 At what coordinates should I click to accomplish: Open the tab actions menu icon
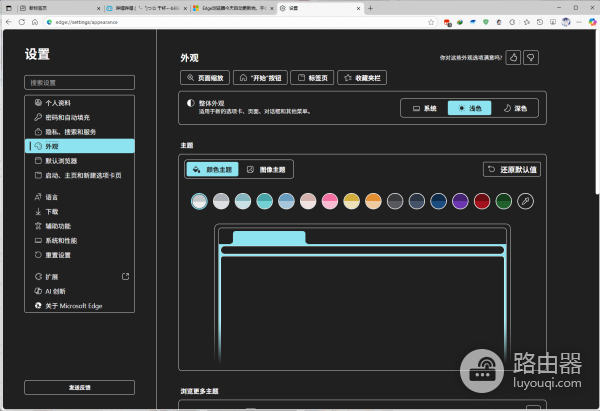tap(9, 8)
